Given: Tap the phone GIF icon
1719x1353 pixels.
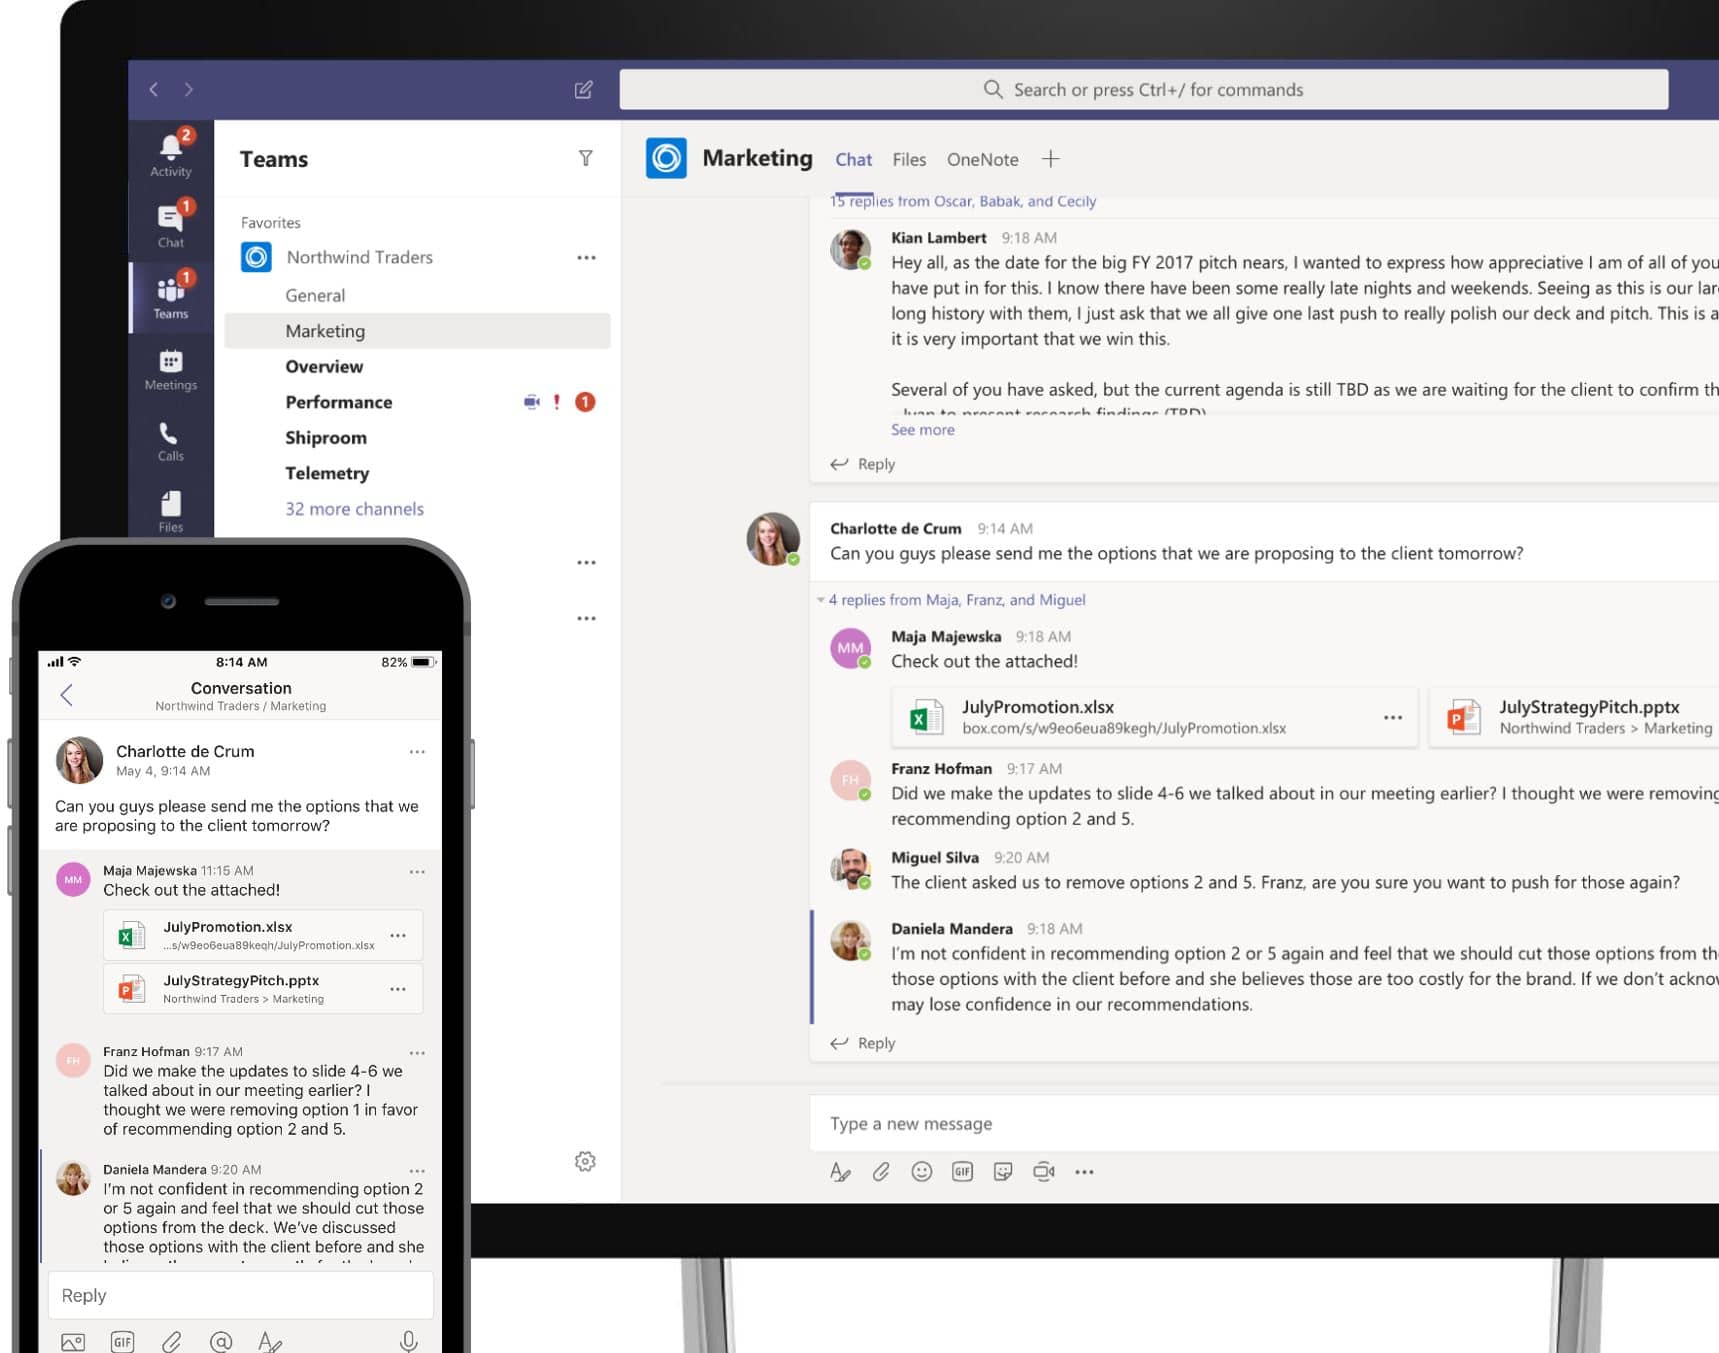Looking at the screenshot, I should [123, 1342].
